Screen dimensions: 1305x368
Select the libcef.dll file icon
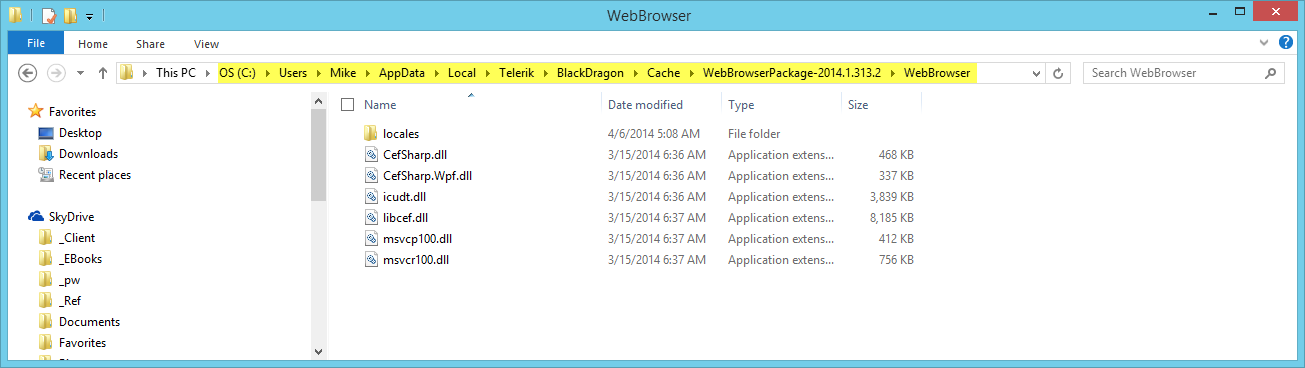tap(371, 217)
